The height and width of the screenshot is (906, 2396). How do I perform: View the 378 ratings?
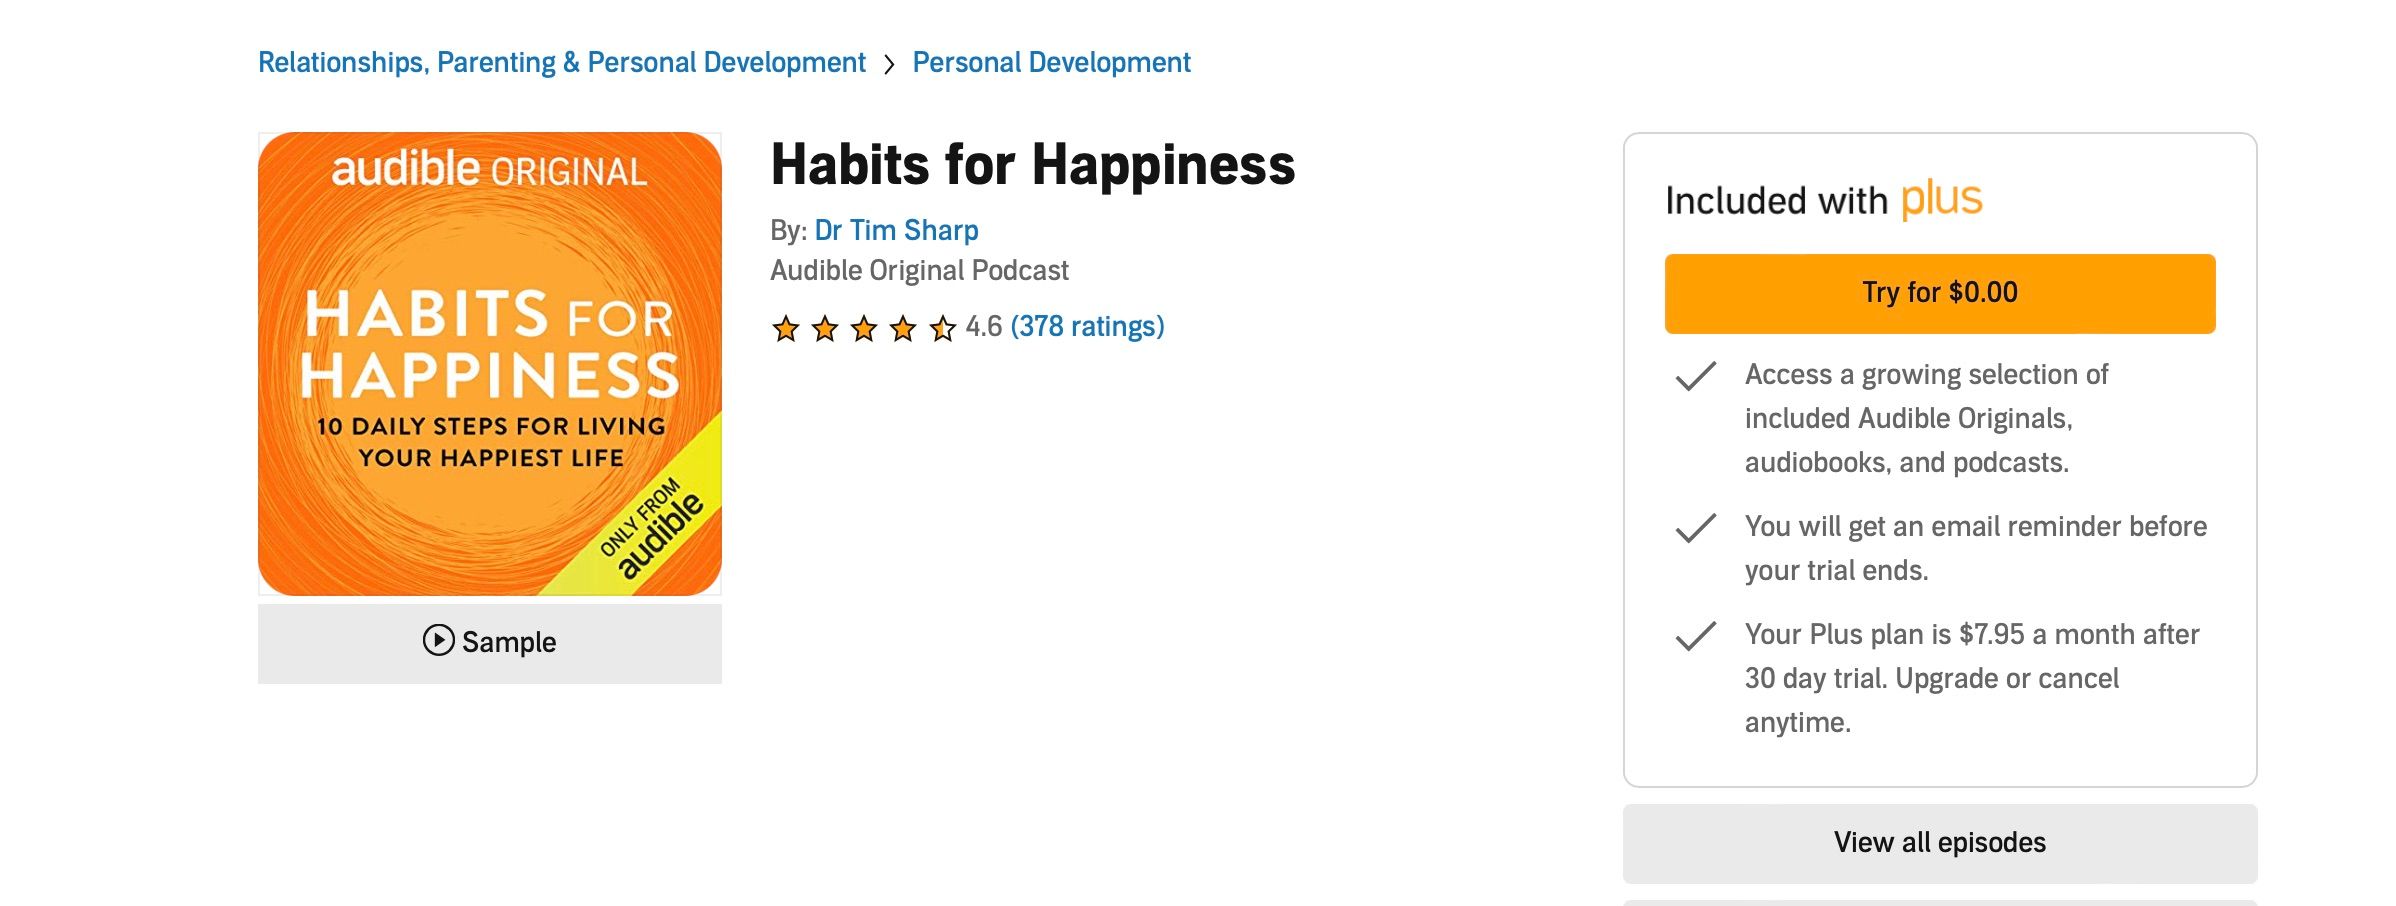point(1087,326)
